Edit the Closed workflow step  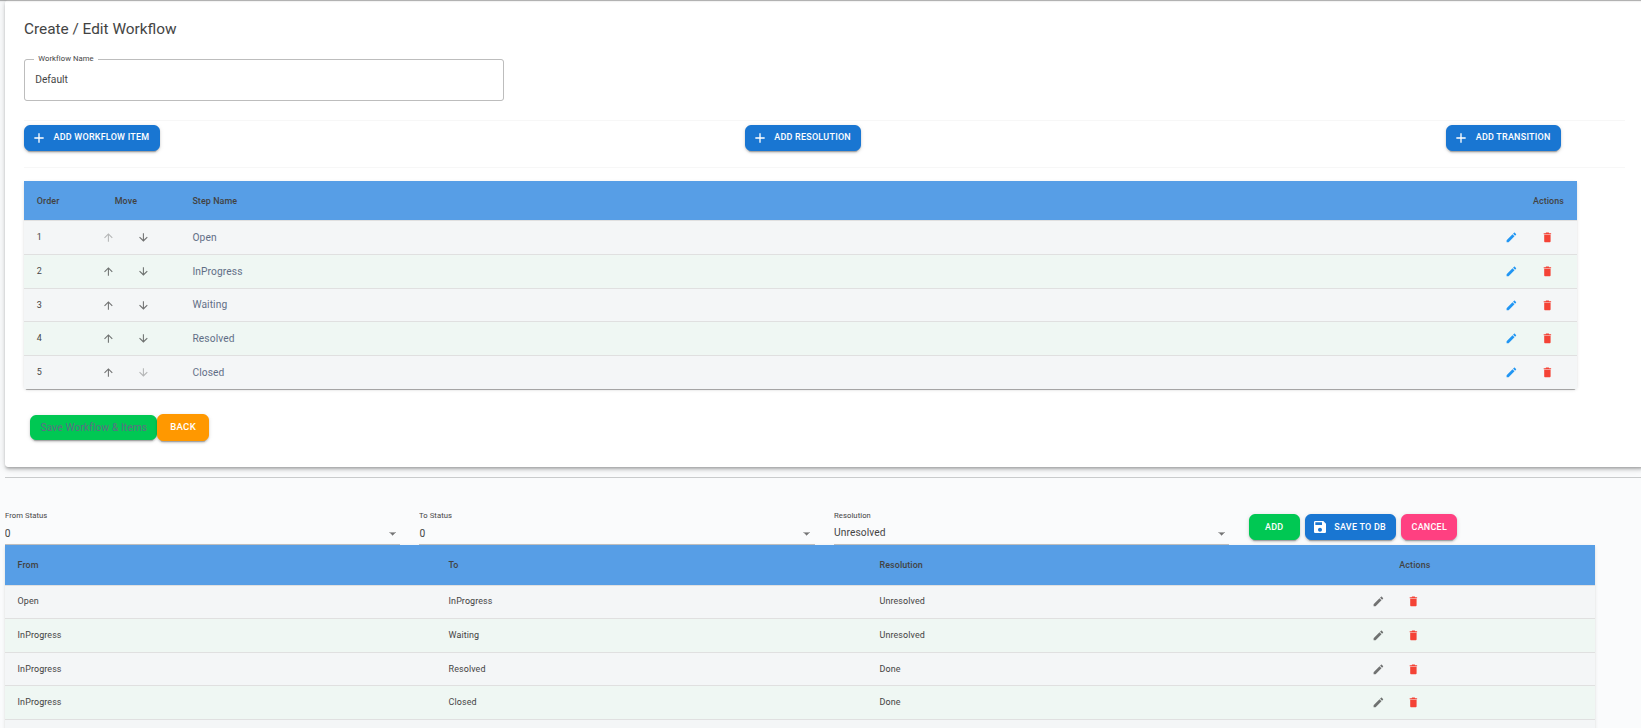pyautogui.click(x=1511, y=373)
